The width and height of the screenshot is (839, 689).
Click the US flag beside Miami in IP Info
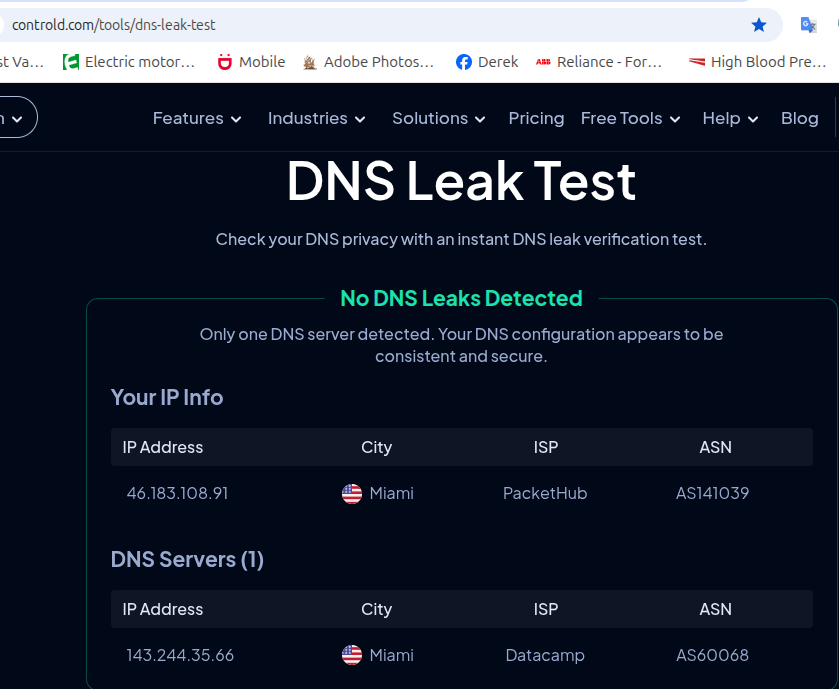coord(352,493)
